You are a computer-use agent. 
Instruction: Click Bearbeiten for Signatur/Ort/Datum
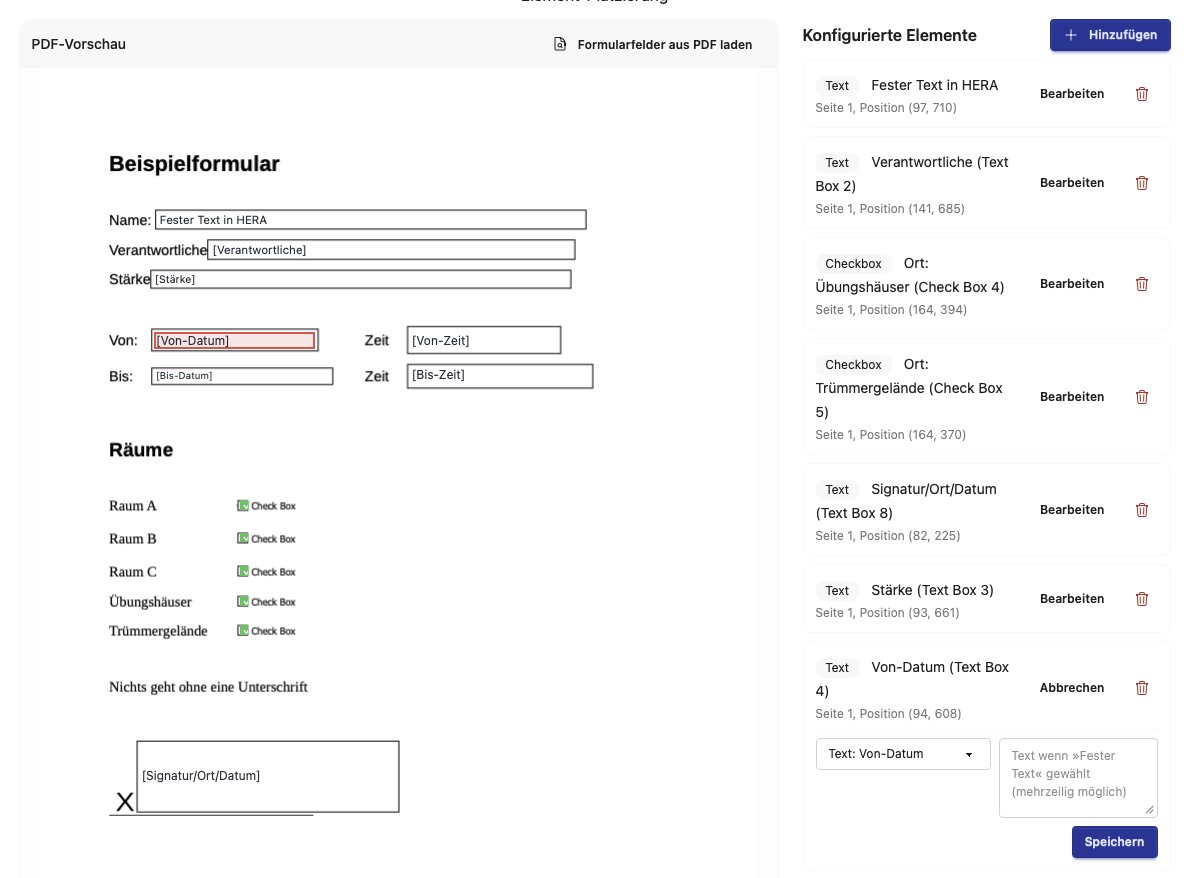(1072, 510)
